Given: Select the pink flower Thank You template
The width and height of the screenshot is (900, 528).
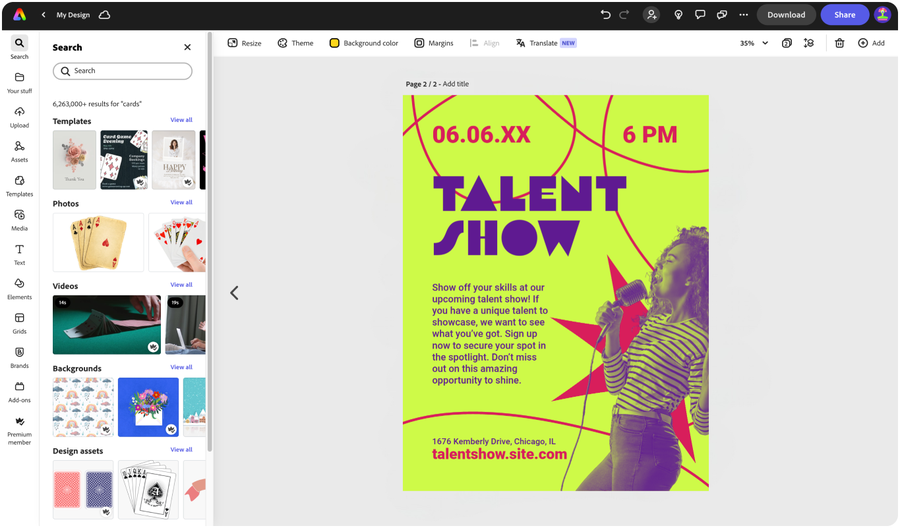Looking at the screenshot, I should point(75,160).
